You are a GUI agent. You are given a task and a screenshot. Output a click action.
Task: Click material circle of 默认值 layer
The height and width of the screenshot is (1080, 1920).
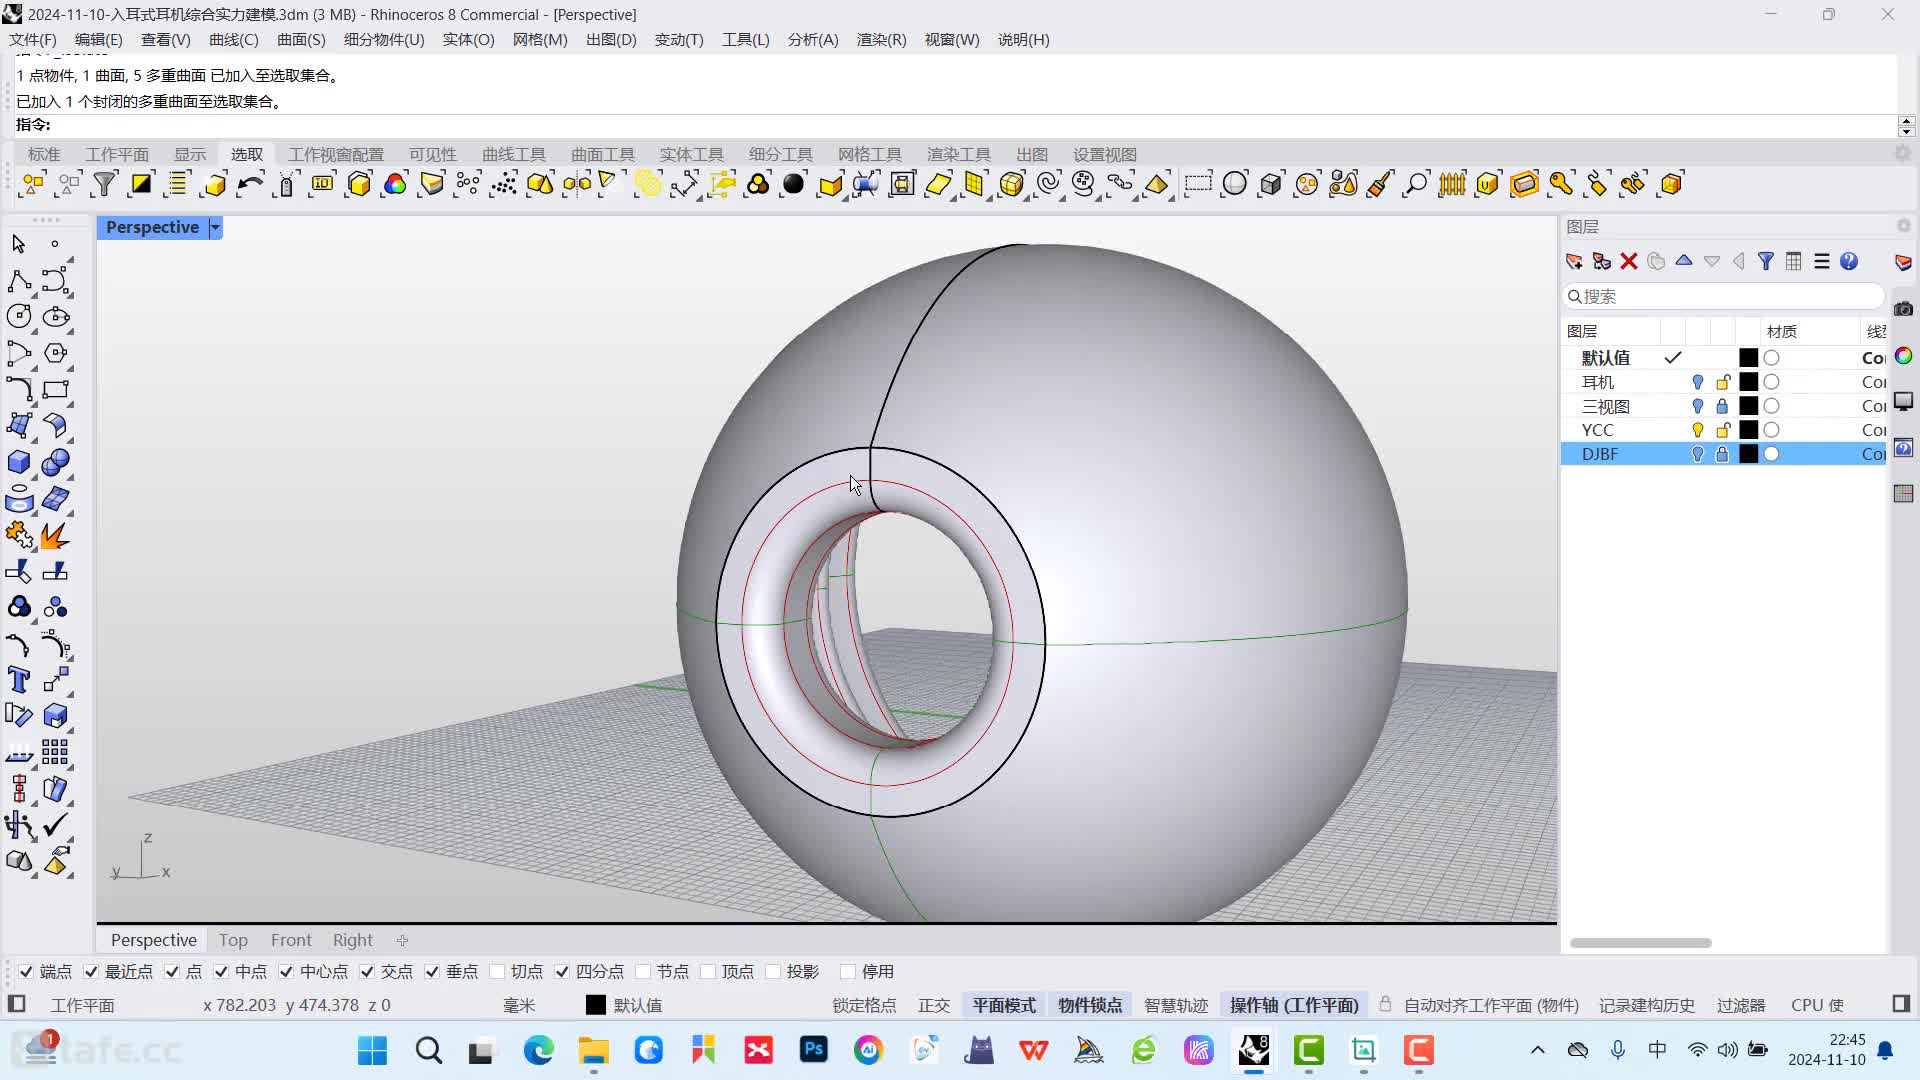(1771, 358)
